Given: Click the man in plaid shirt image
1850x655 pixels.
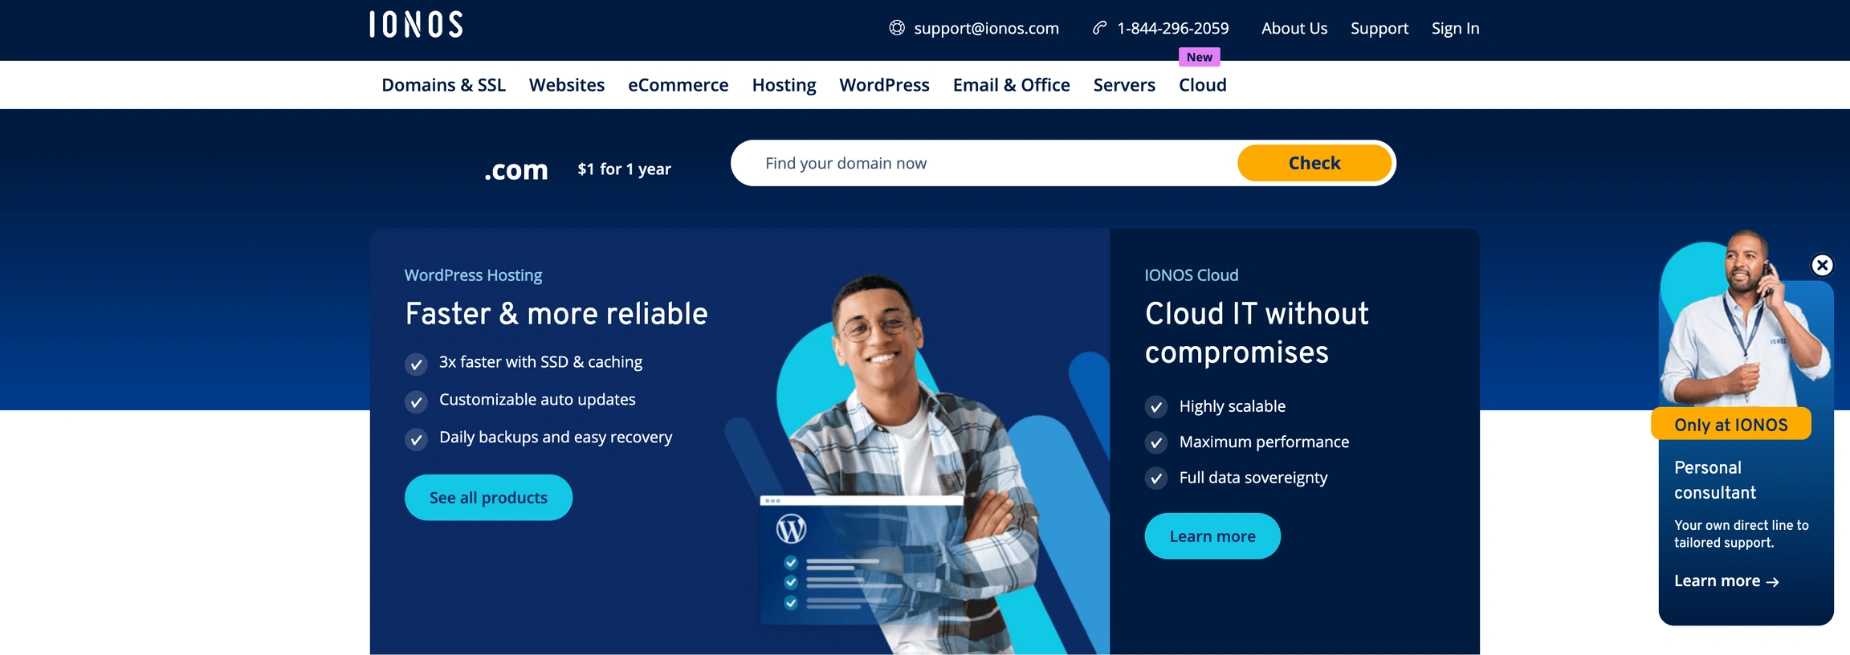Looking at the screenshot, I should (910, 465).
